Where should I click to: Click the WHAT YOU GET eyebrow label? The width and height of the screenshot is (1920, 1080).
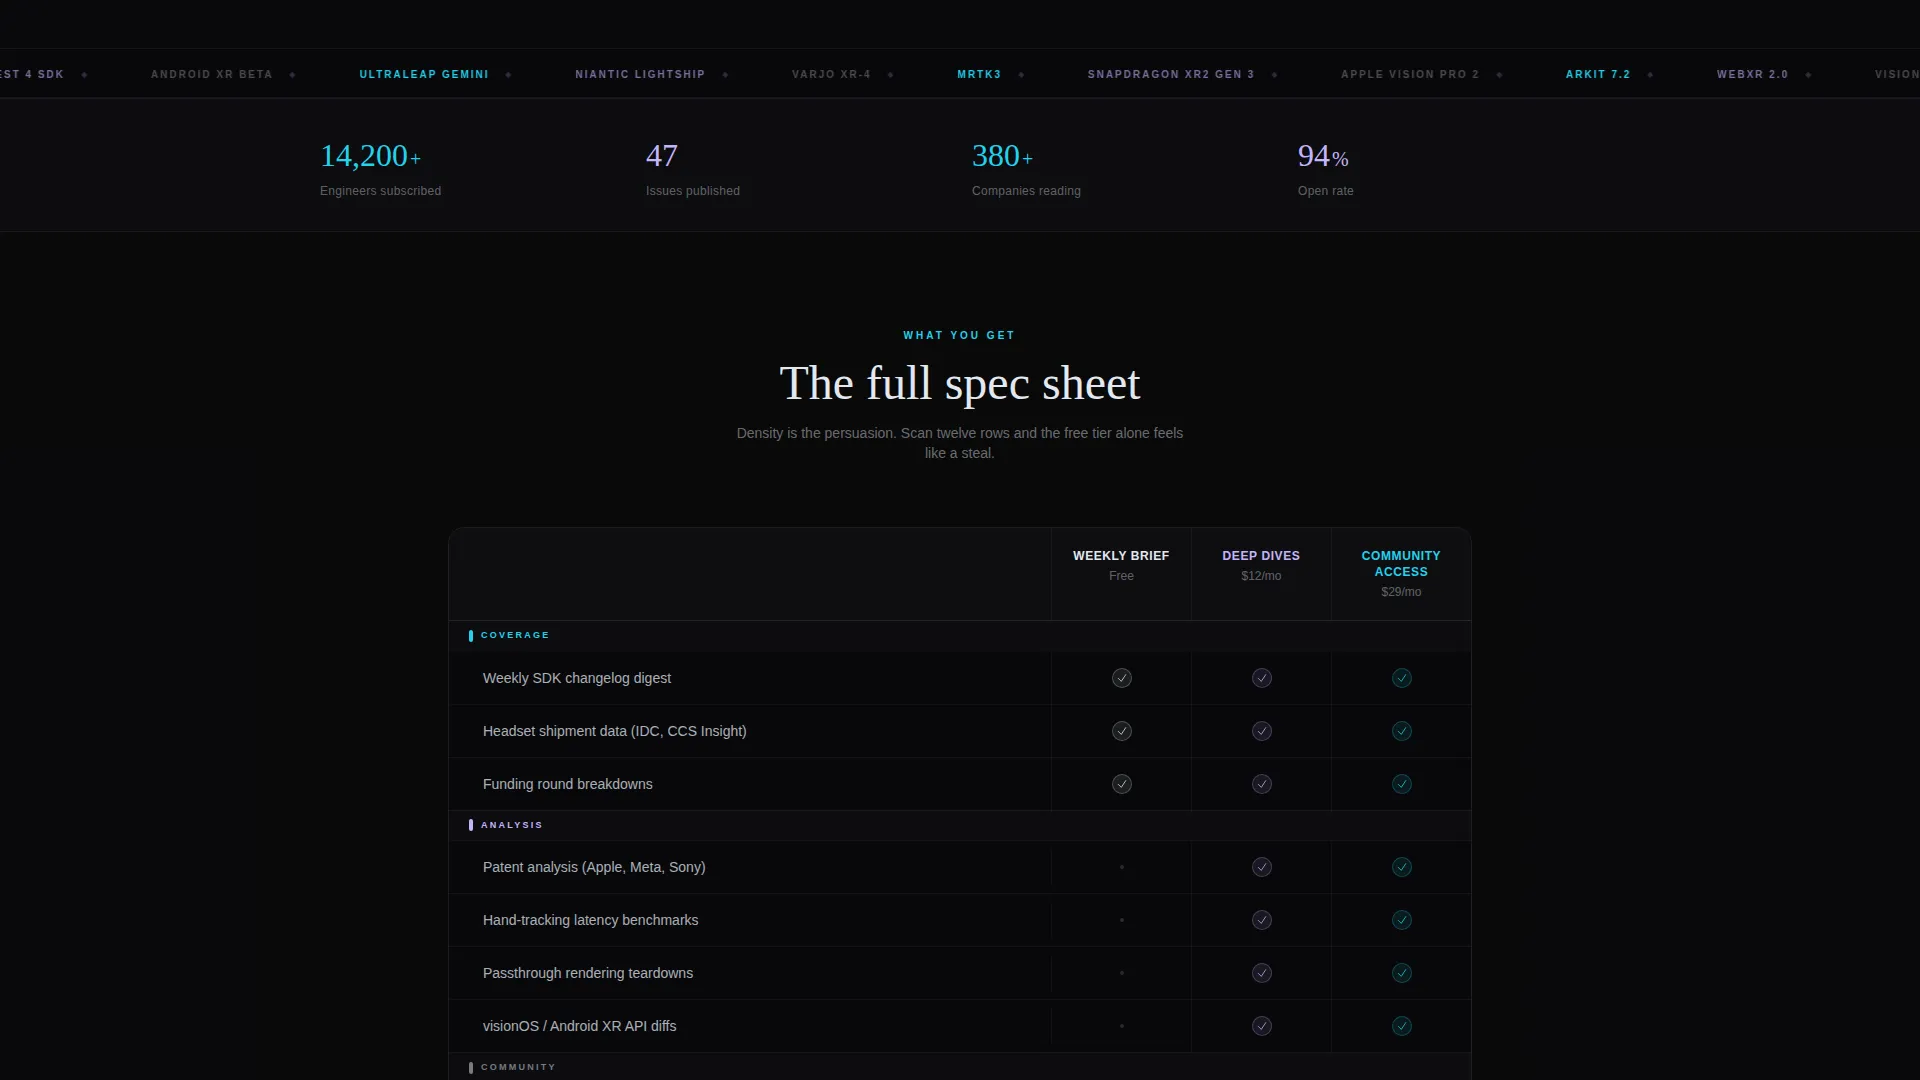[959, 335]
